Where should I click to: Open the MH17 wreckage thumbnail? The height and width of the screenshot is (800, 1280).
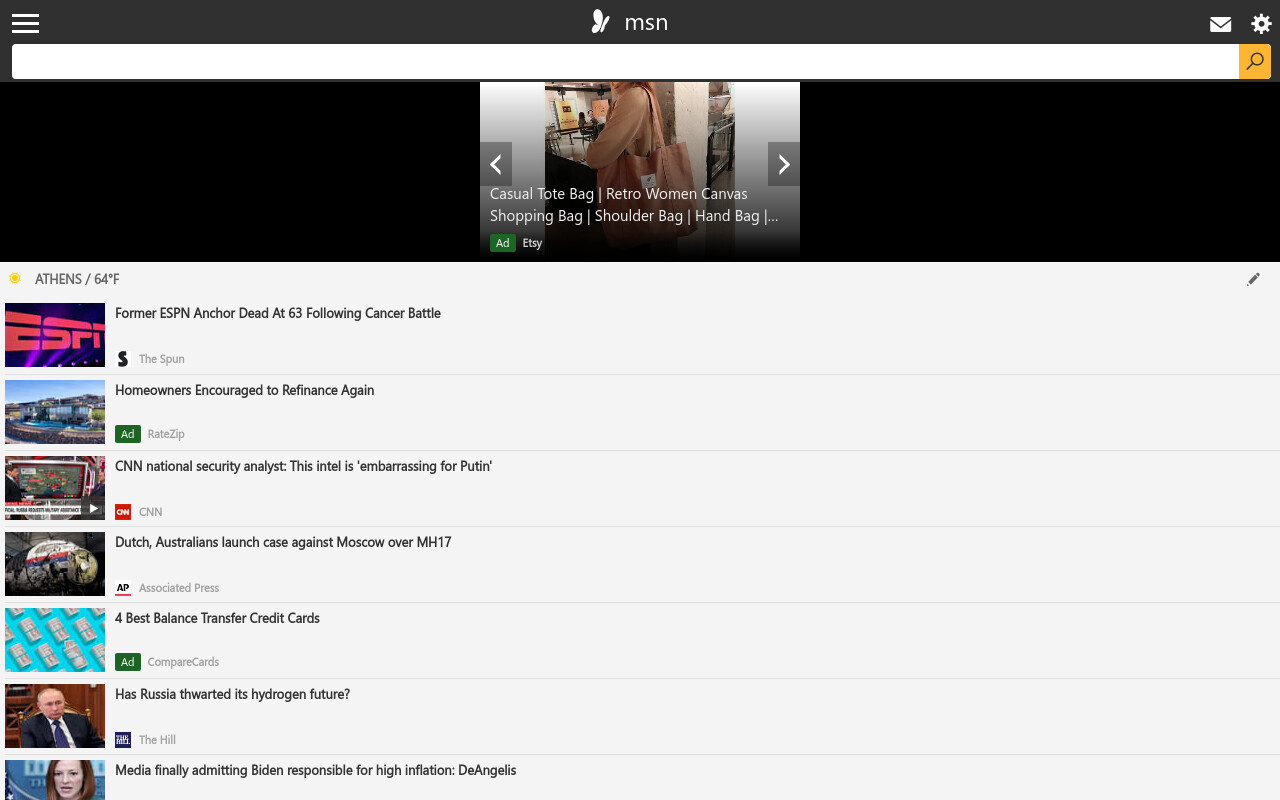coord(55,564)
